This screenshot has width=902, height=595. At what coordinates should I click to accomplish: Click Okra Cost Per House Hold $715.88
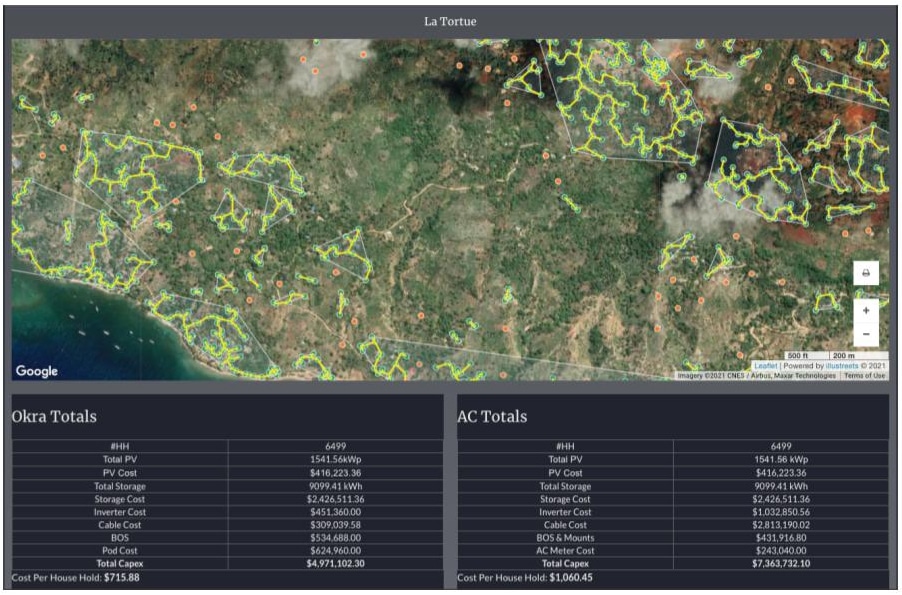(x=120, y=578)
